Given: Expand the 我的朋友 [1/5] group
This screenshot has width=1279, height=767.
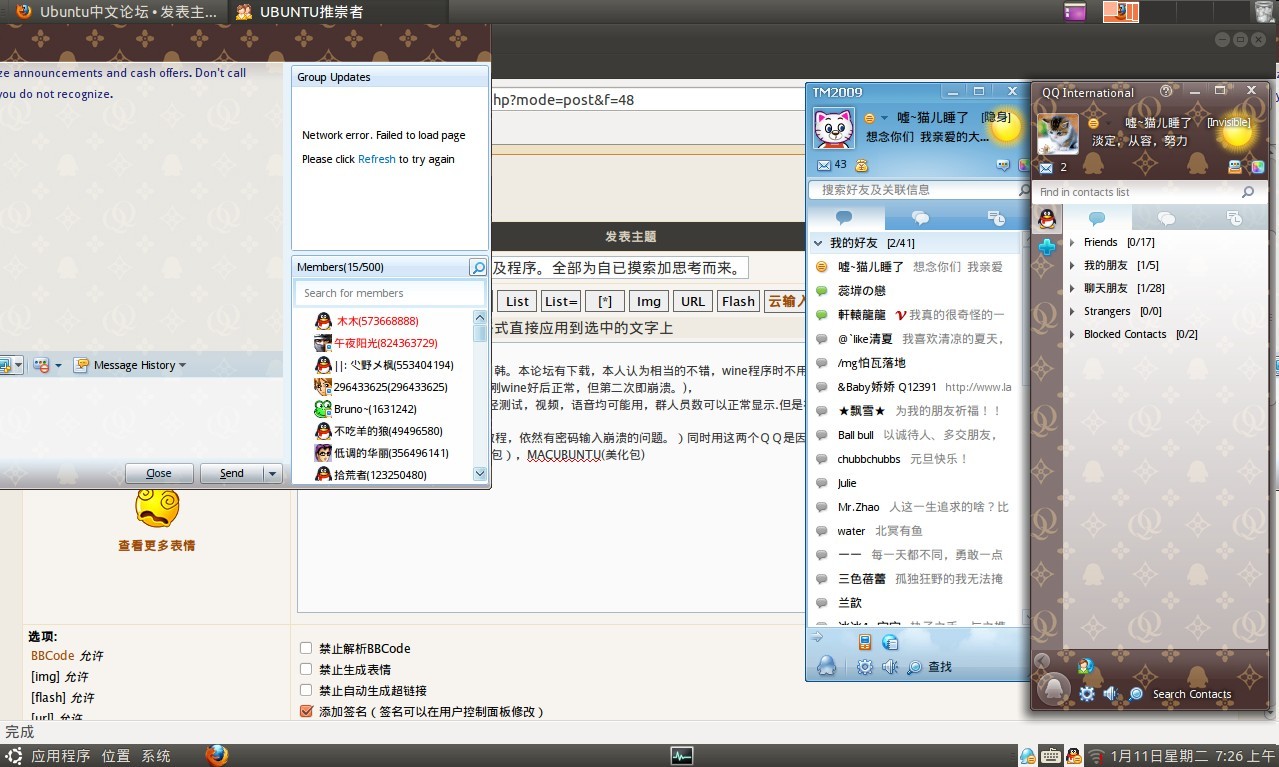Looking at the screenshot, I should 1072,265.
